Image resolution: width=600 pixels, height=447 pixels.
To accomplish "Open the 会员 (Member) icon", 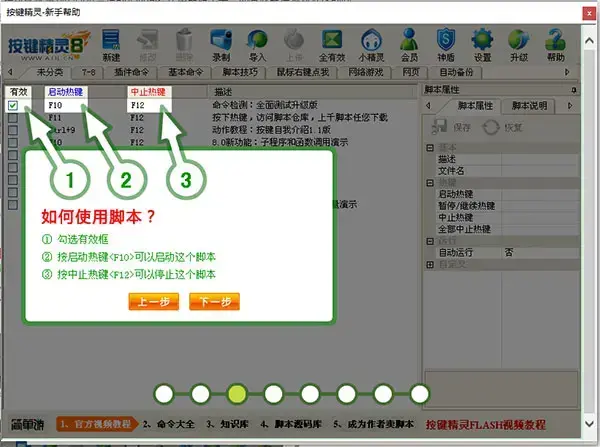I will coord(409,45).
